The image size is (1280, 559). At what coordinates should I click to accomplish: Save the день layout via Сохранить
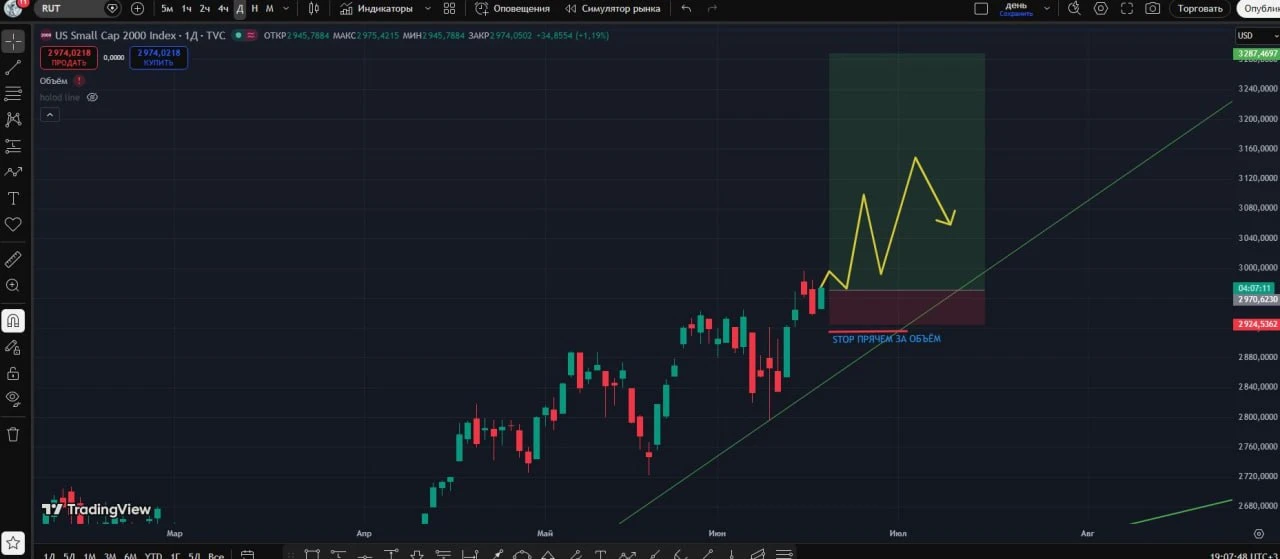[x=1016, y=9]
